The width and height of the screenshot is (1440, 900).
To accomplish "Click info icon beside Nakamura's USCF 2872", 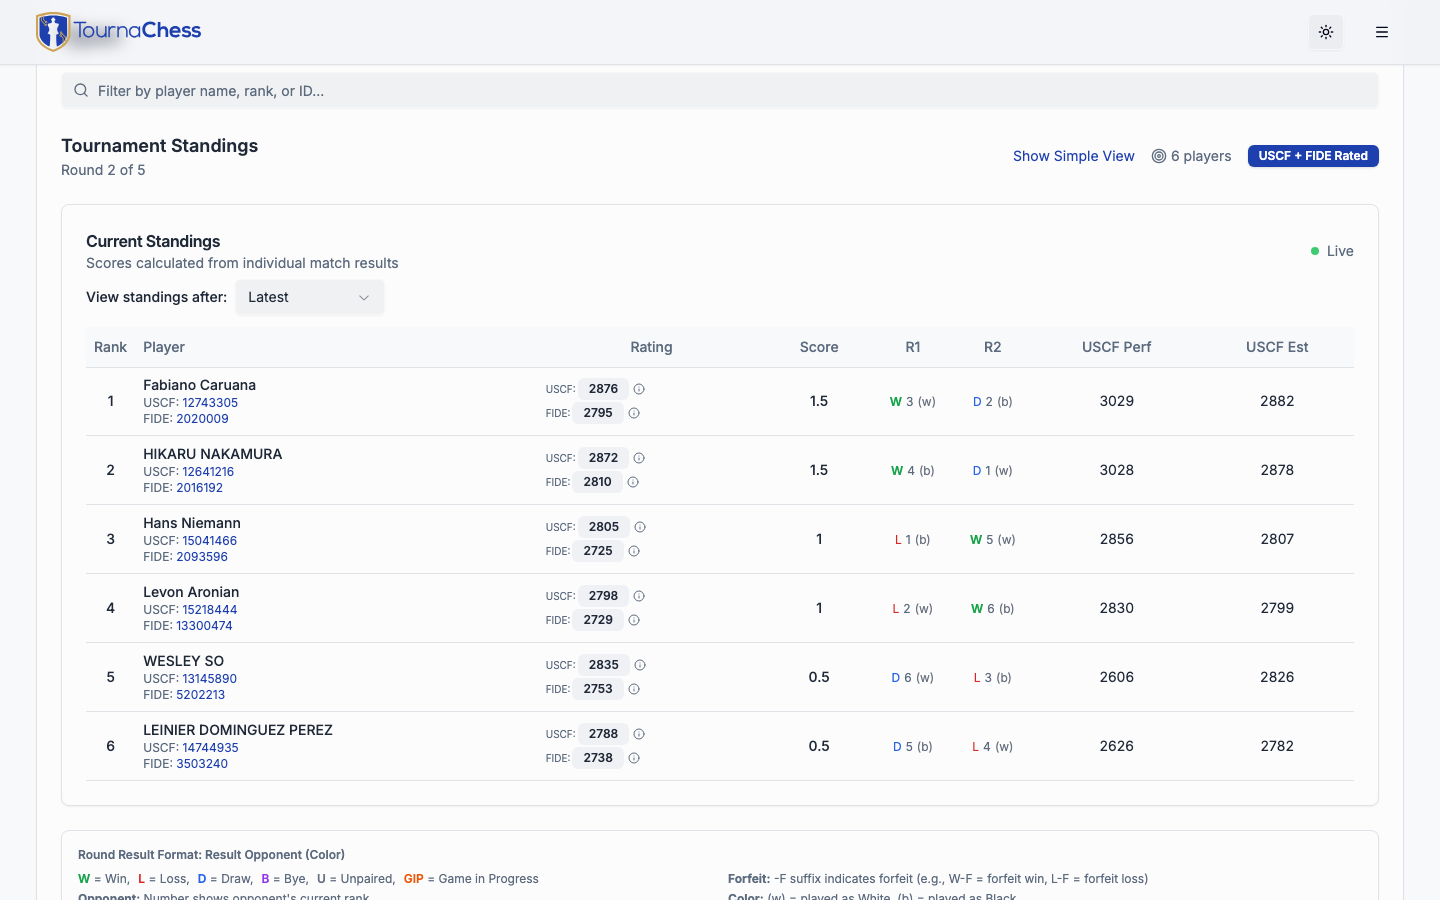I will [639, 458].
